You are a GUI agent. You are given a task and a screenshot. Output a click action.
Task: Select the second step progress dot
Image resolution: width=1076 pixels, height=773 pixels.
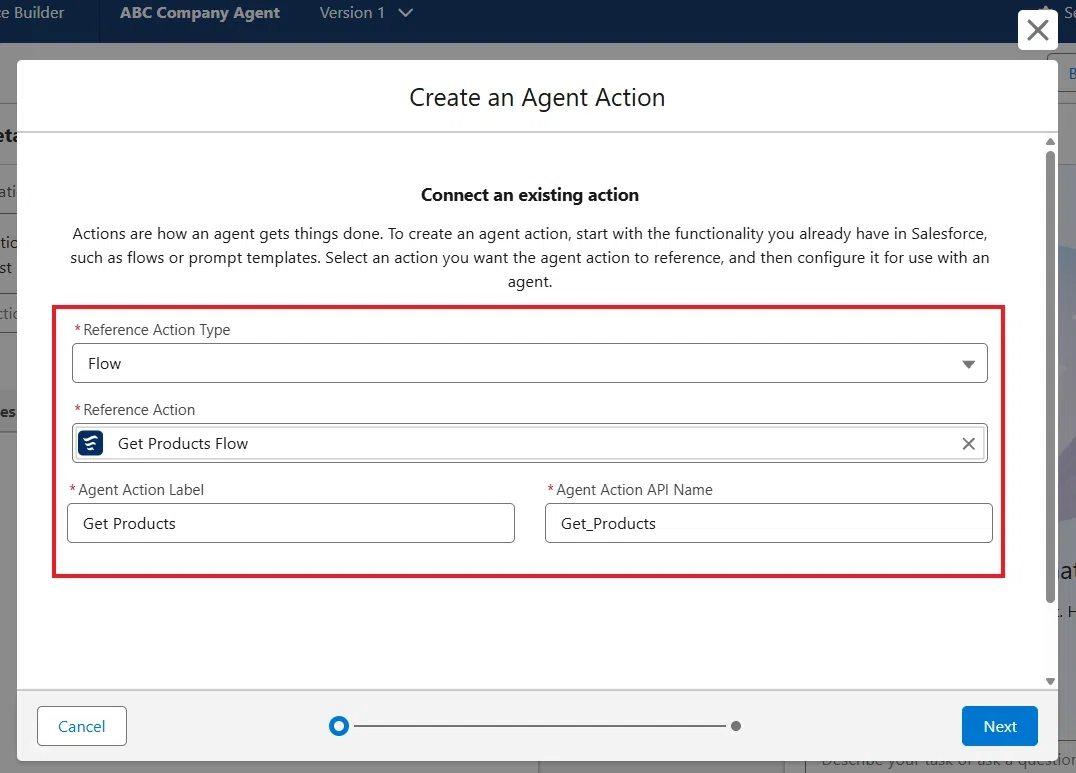pos(736,726)
